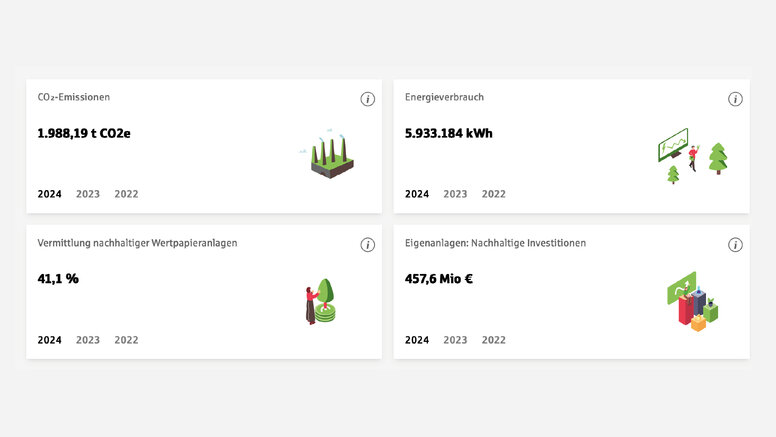View 2022 values for Energieverbrauch
Screen dimensions: 776x437
click(494, 194)
